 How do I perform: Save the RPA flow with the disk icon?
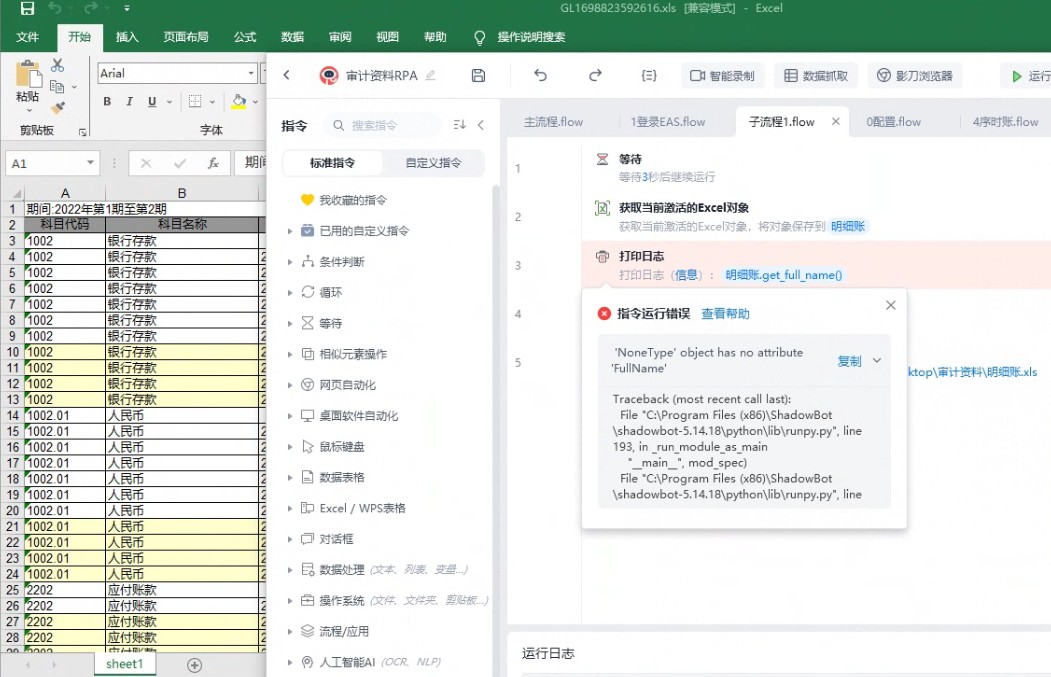(x=478, y=76)
